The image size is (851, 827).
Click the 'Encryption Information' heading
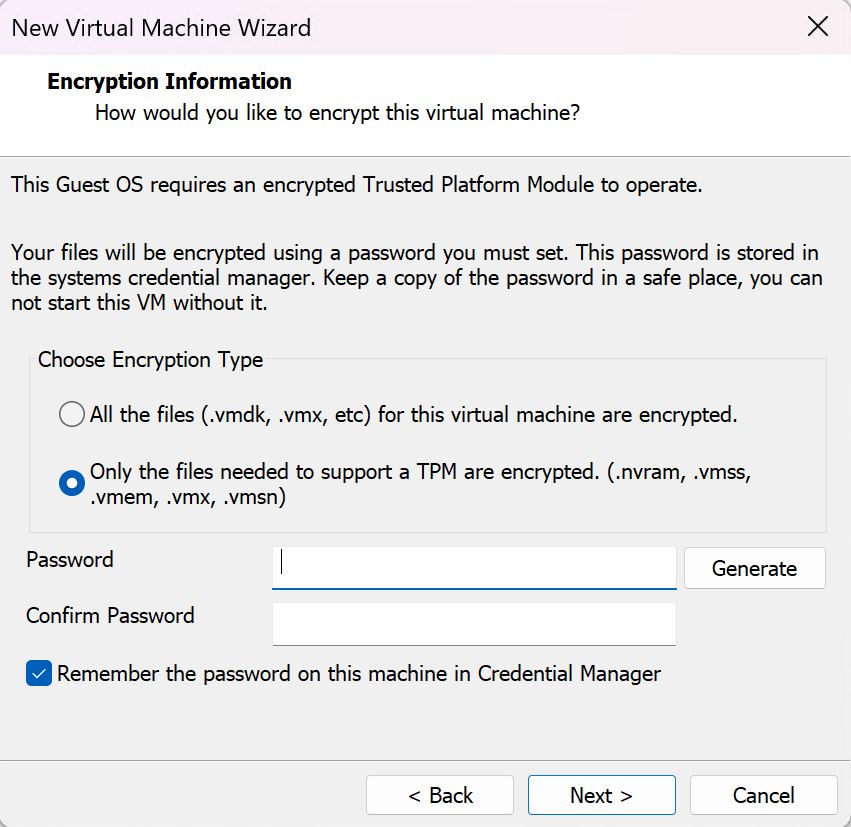(x=169, y=81)
